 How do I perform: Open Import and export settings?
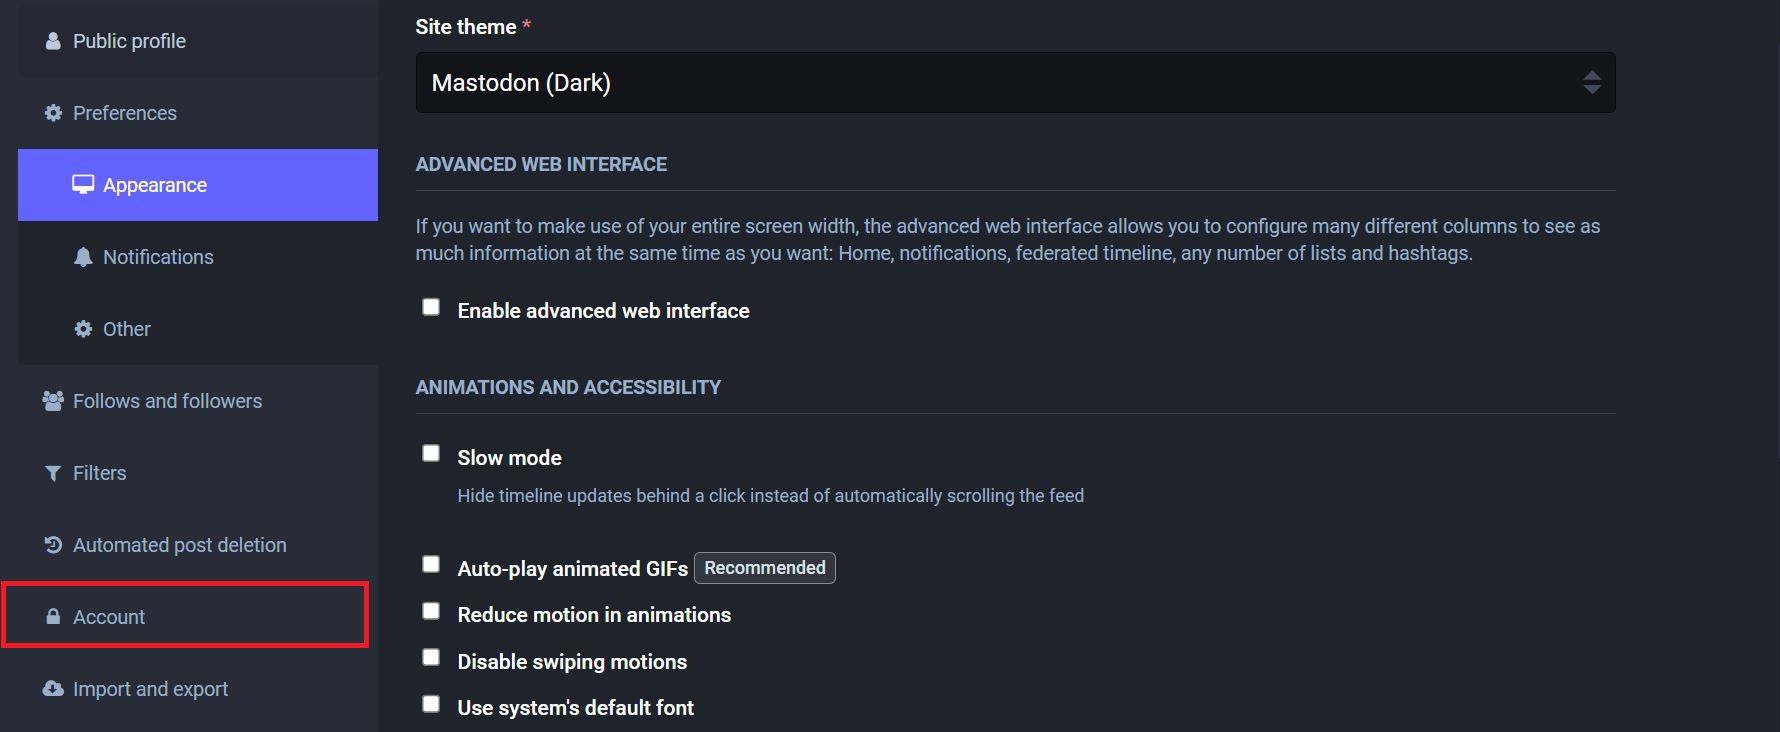tap(149, 688)
